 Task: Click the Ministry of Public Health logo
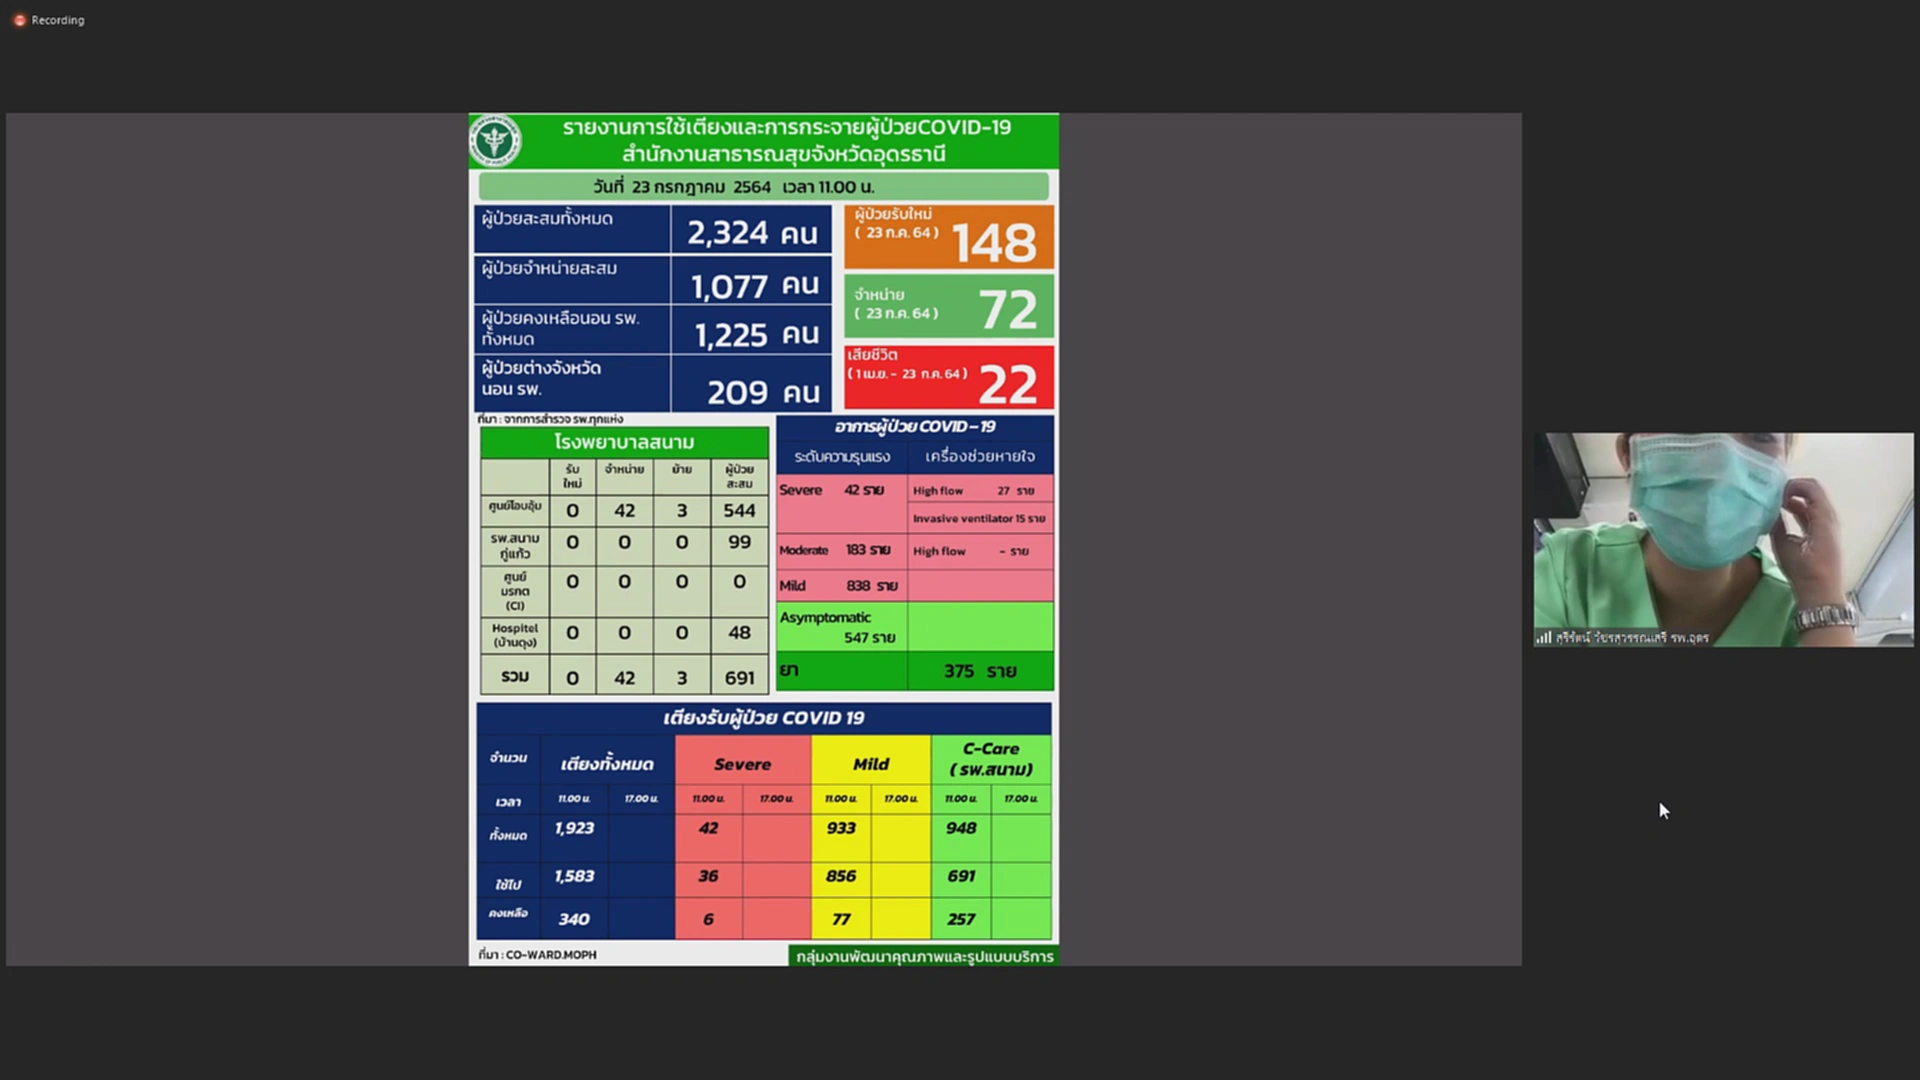pyautogui.click(x=495, y=141)
